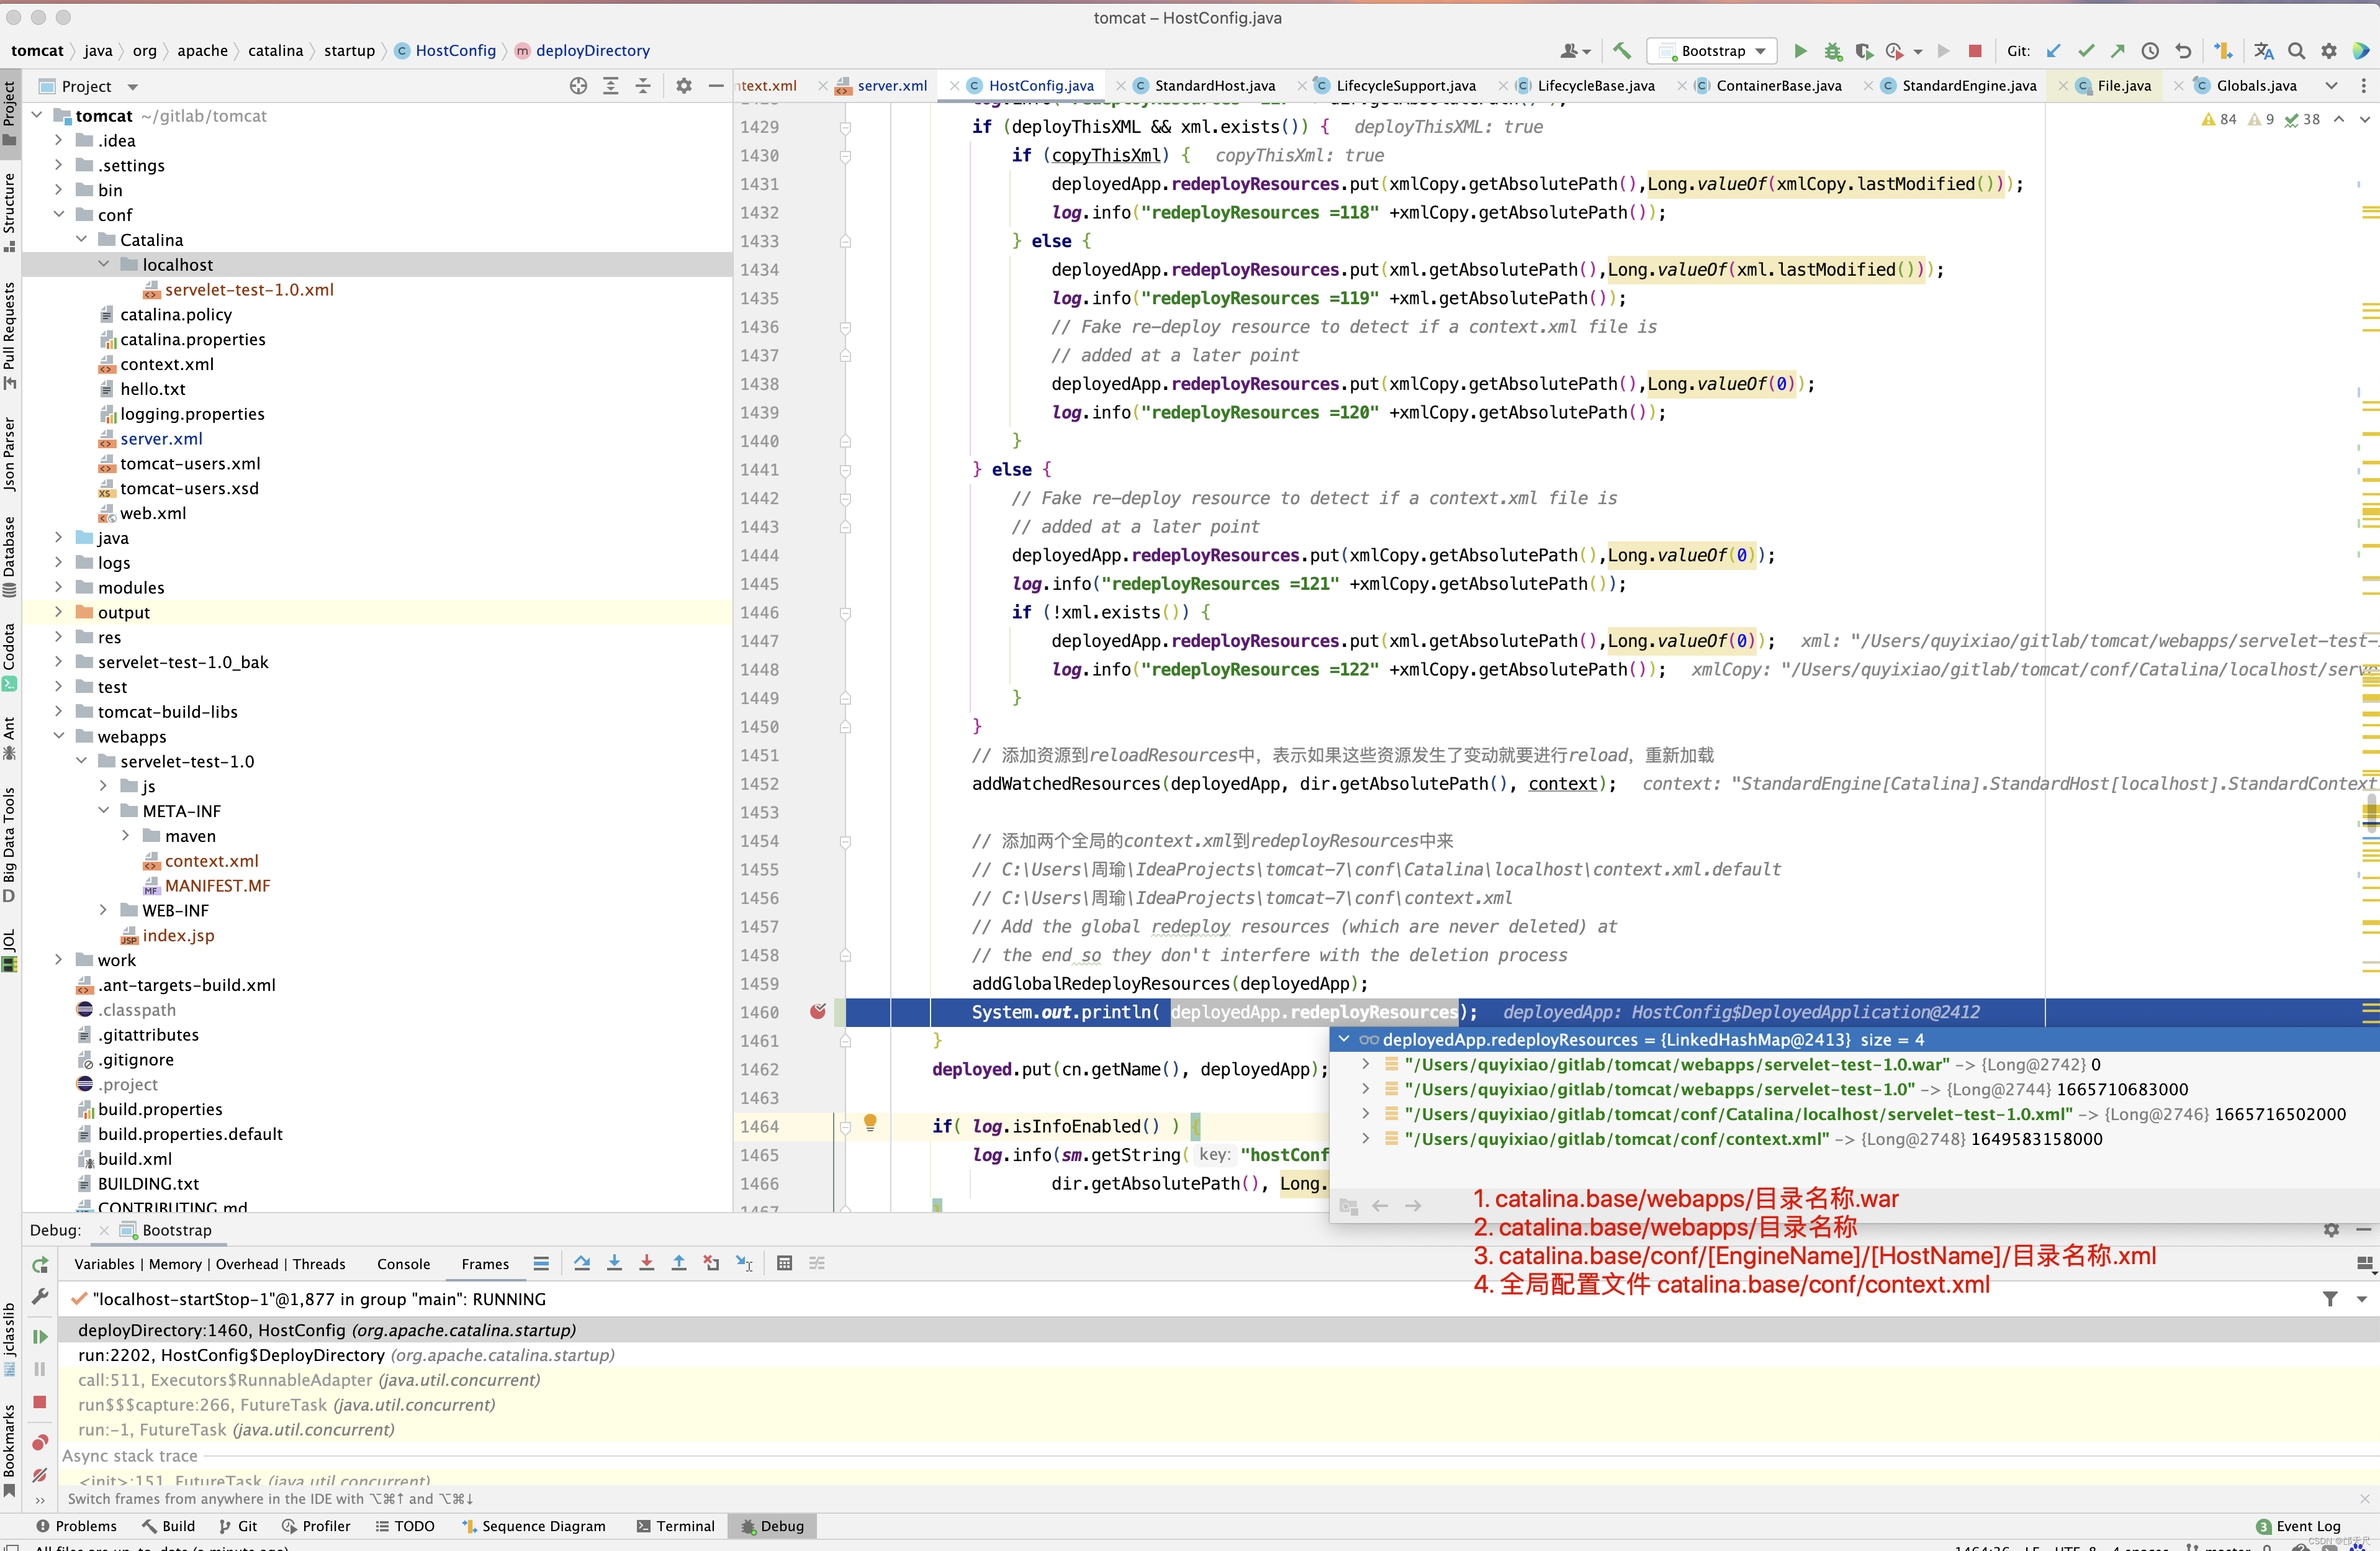Expand the servelet-test-1.0.war entry in the popup
Viewport: 2380px width, 1551px height.
tap(1366, 1064)
